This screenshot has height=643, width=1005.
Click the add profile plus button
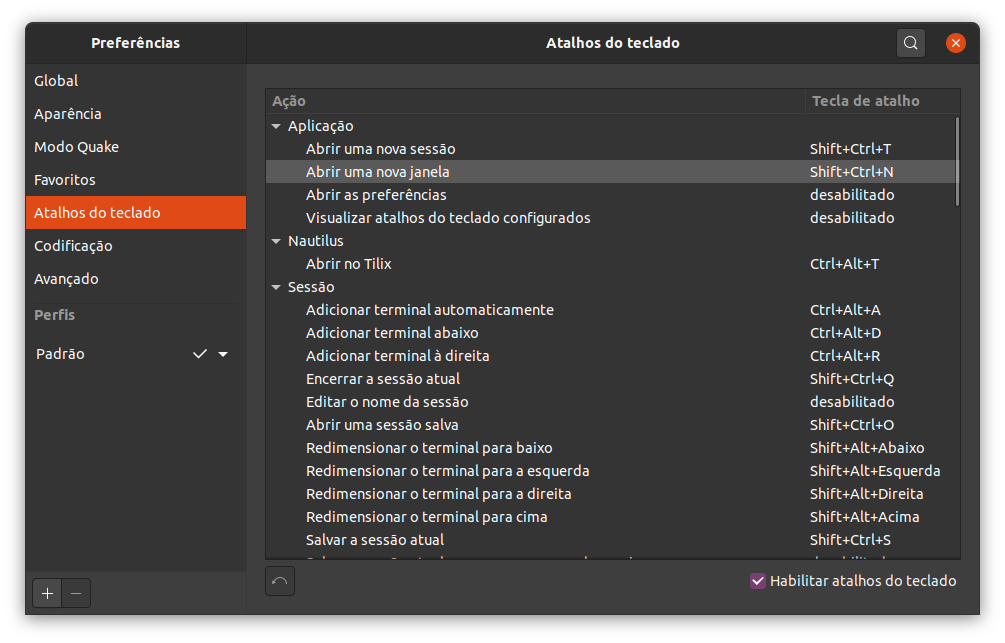47,593
